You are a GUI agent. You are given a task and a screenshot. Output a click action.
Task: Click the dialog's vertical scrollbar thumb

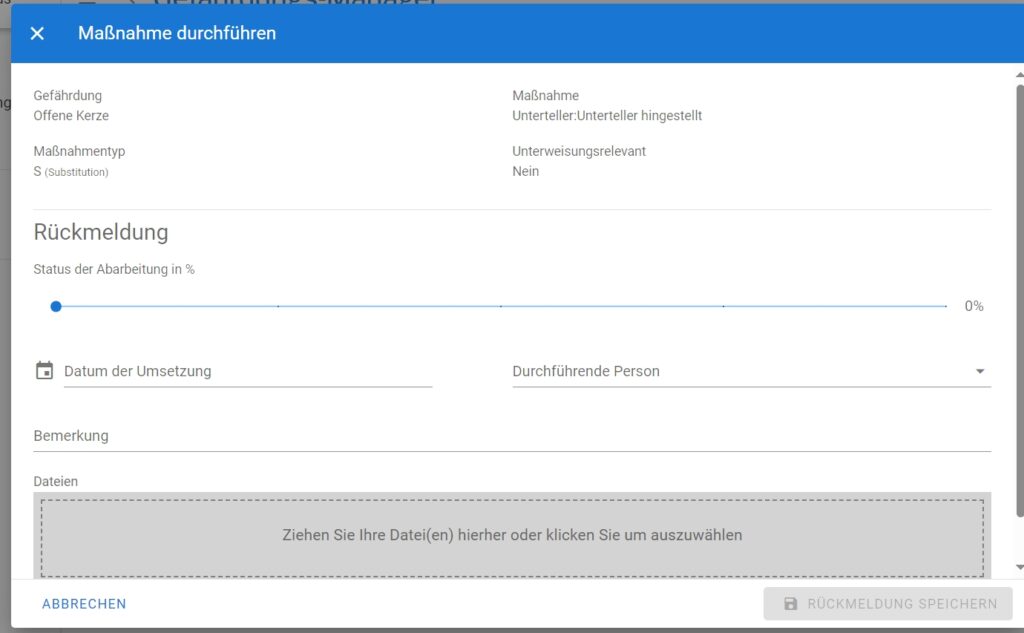click(1018, 300)
